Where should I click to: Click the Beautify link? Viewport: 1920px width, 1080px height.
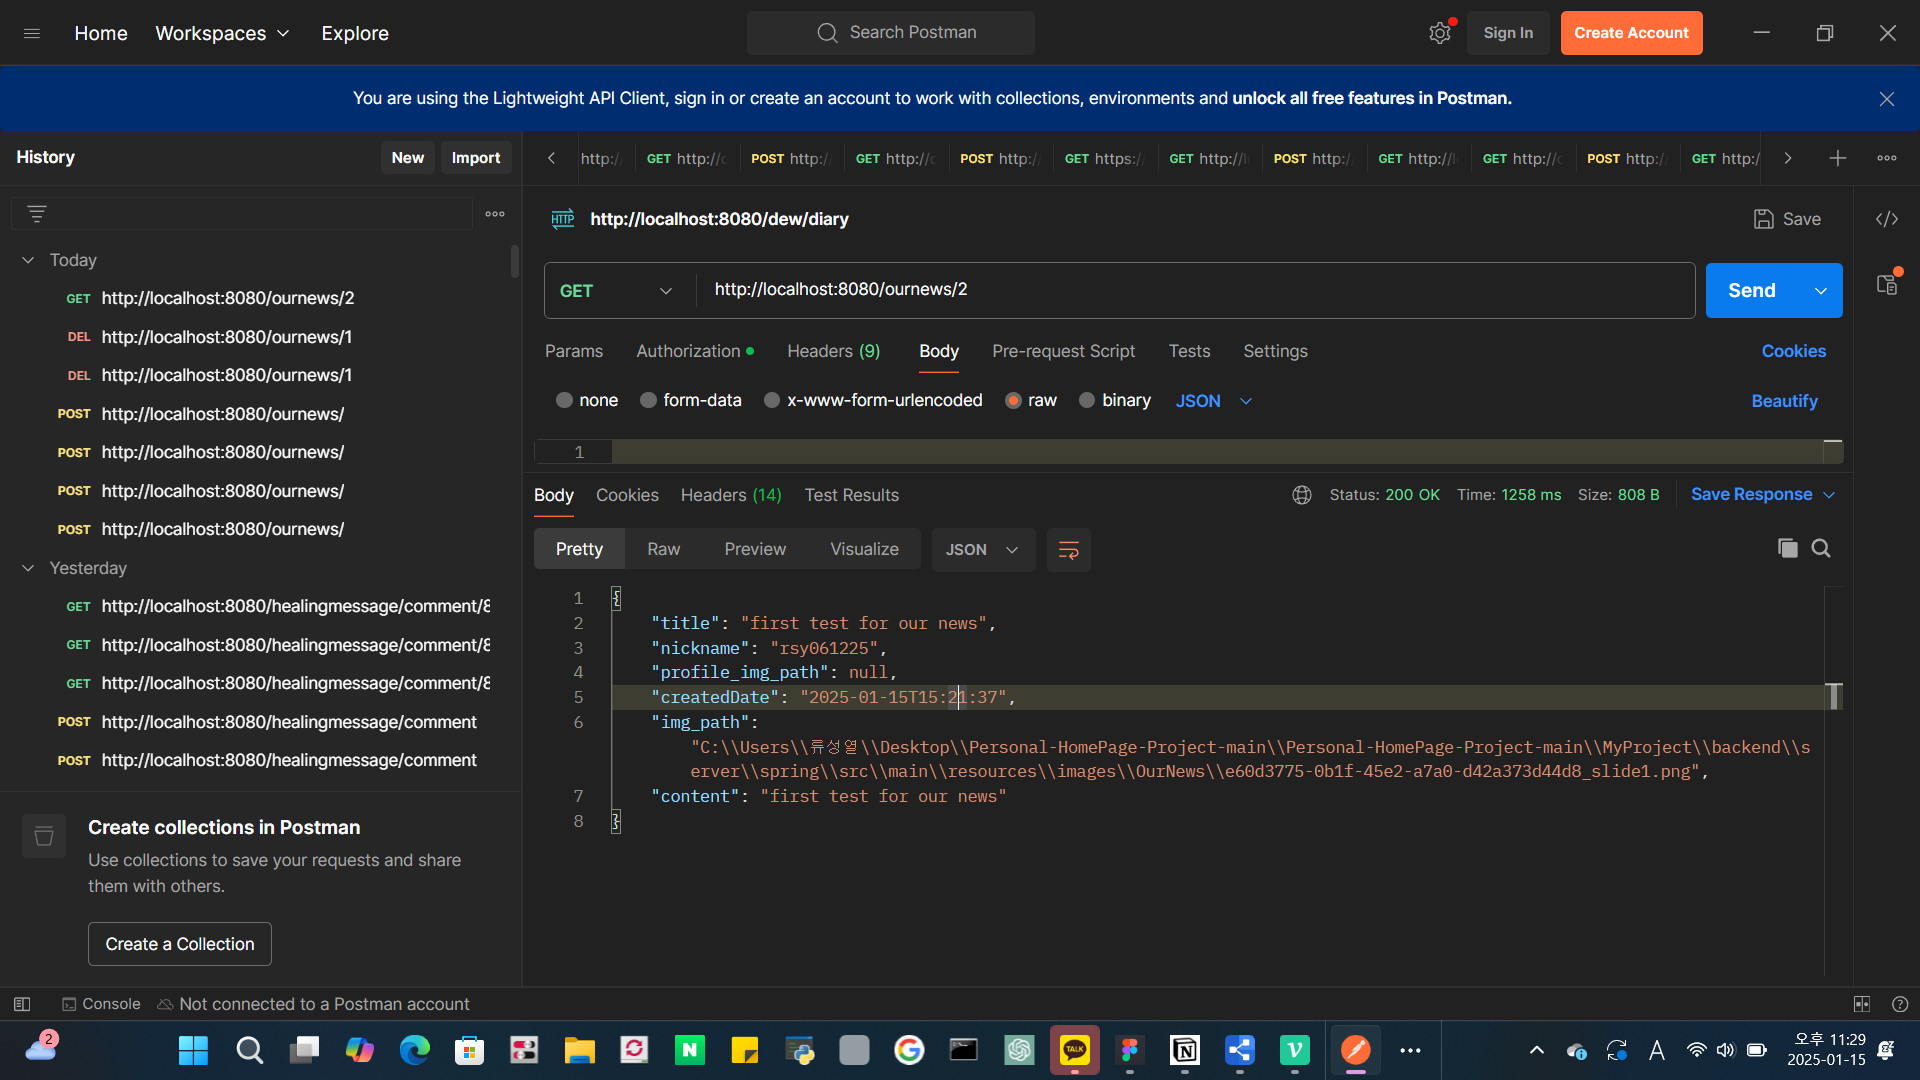(1785, 401)
